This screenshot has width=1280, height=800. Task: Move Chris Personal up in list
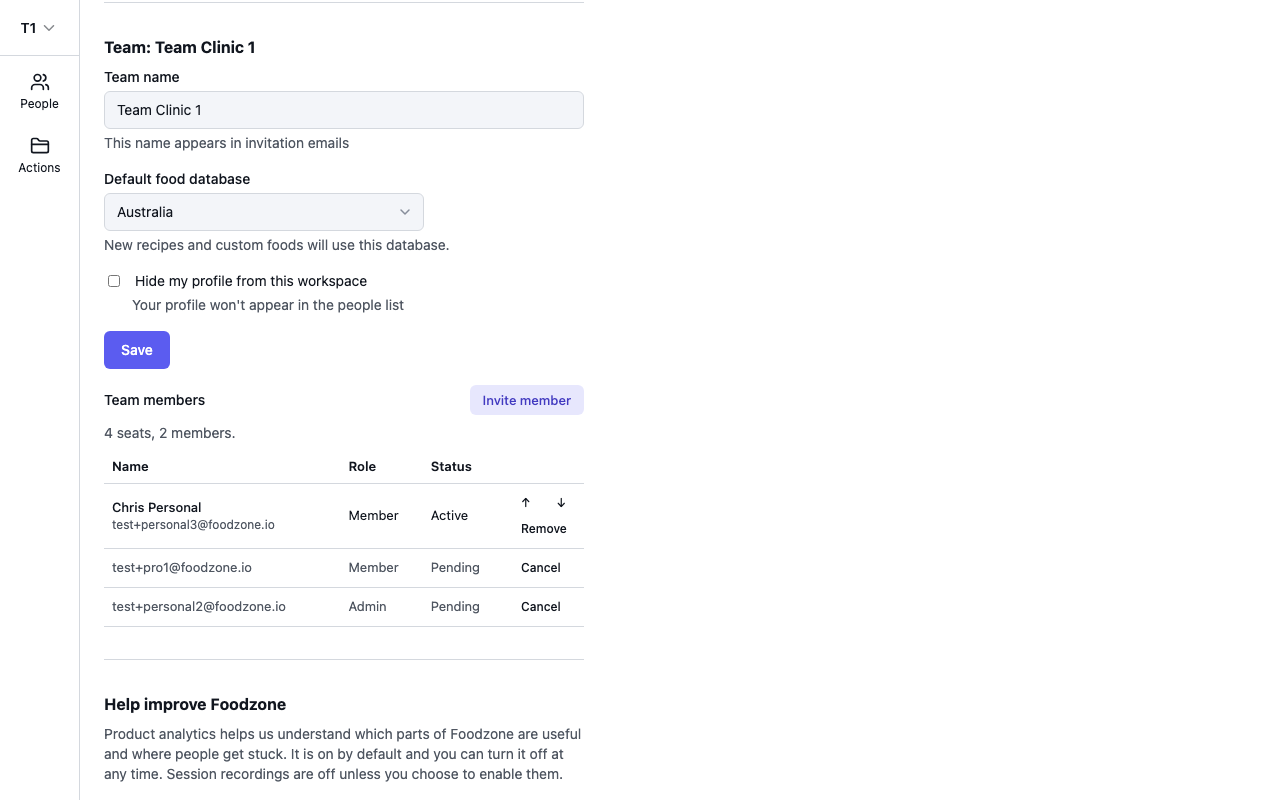click(526, 503)
